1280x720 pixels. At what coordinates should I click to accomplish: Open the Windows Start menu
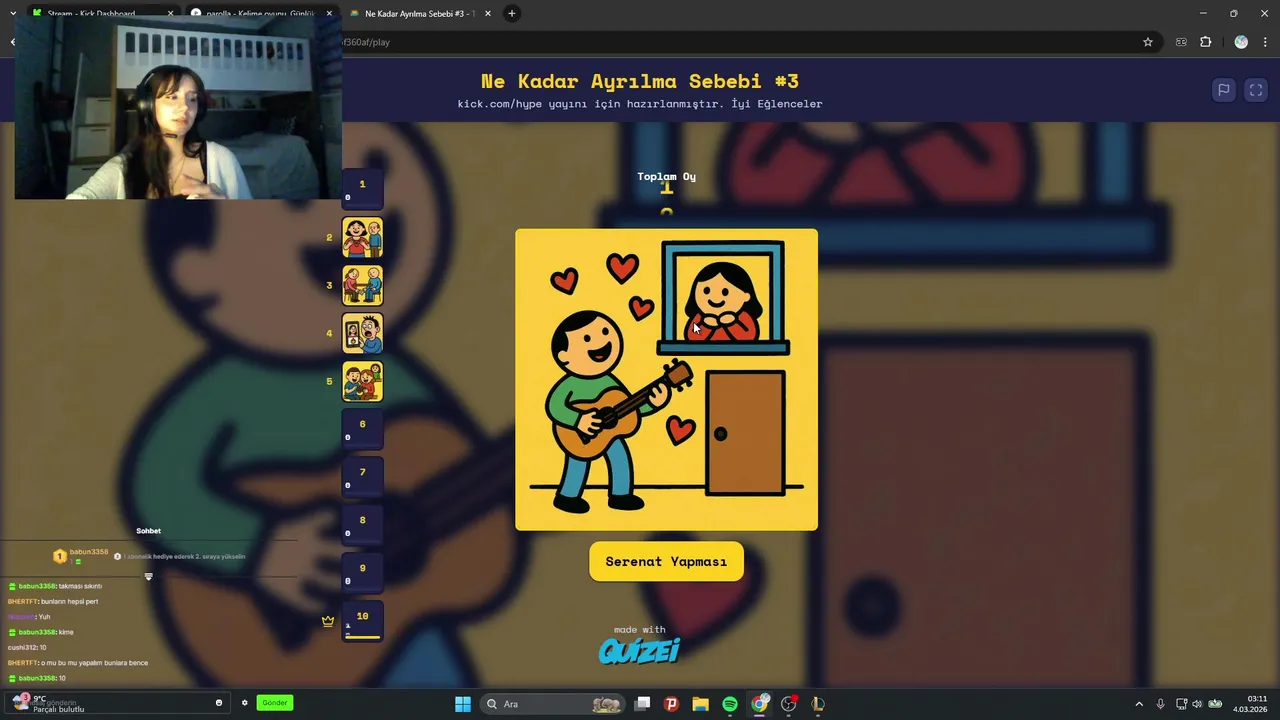463,704
